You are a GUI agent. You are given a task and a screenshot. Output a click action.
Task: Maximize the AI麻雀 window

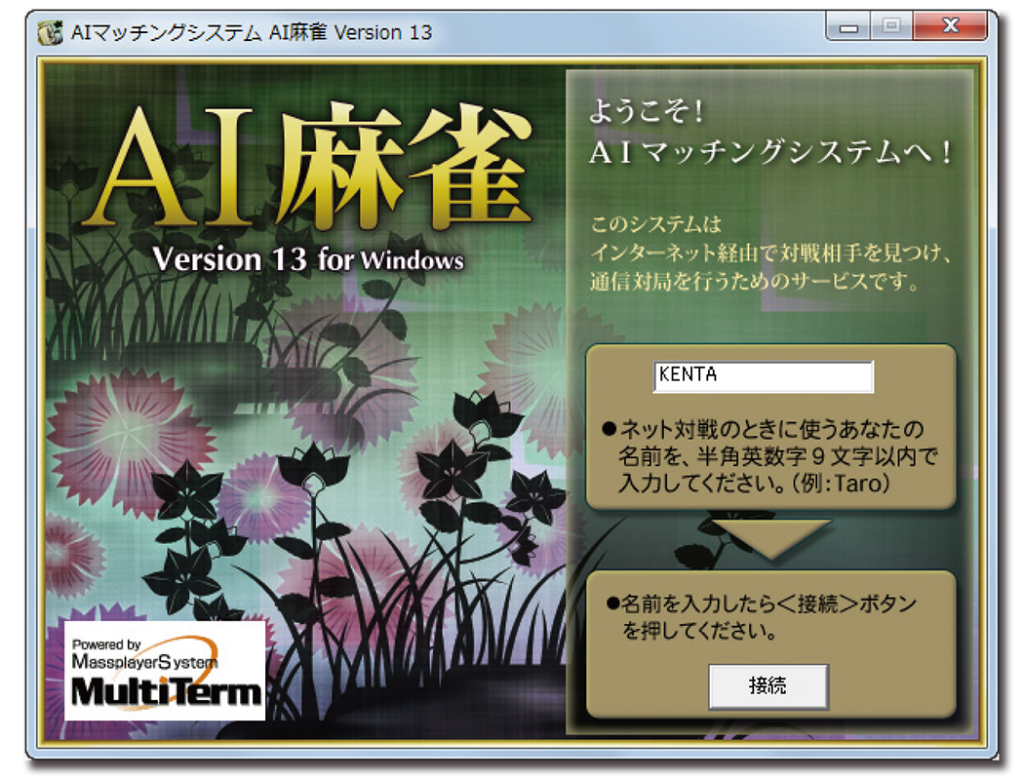coord(891,26)
